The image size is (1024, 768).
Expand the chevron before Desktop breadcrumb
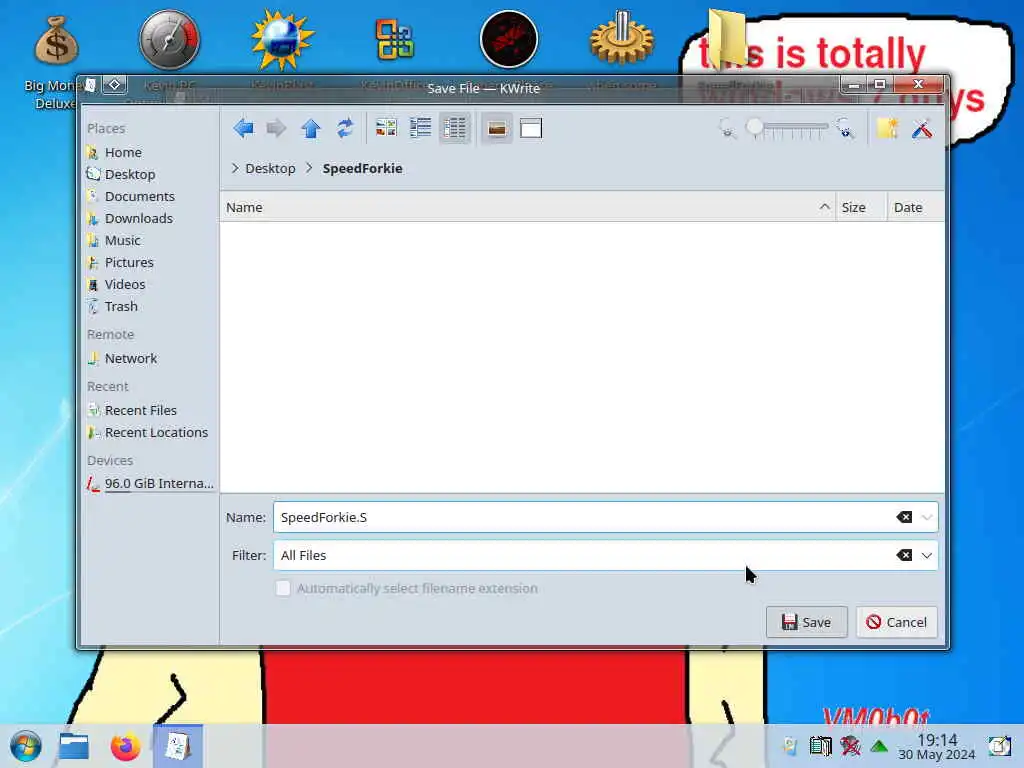coord(235,168)
